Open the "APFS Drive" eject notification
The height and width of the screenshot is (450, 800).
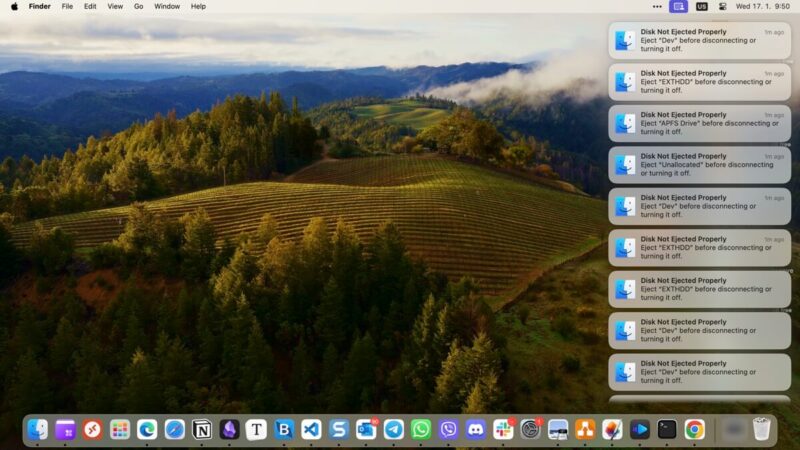(699, 123)
